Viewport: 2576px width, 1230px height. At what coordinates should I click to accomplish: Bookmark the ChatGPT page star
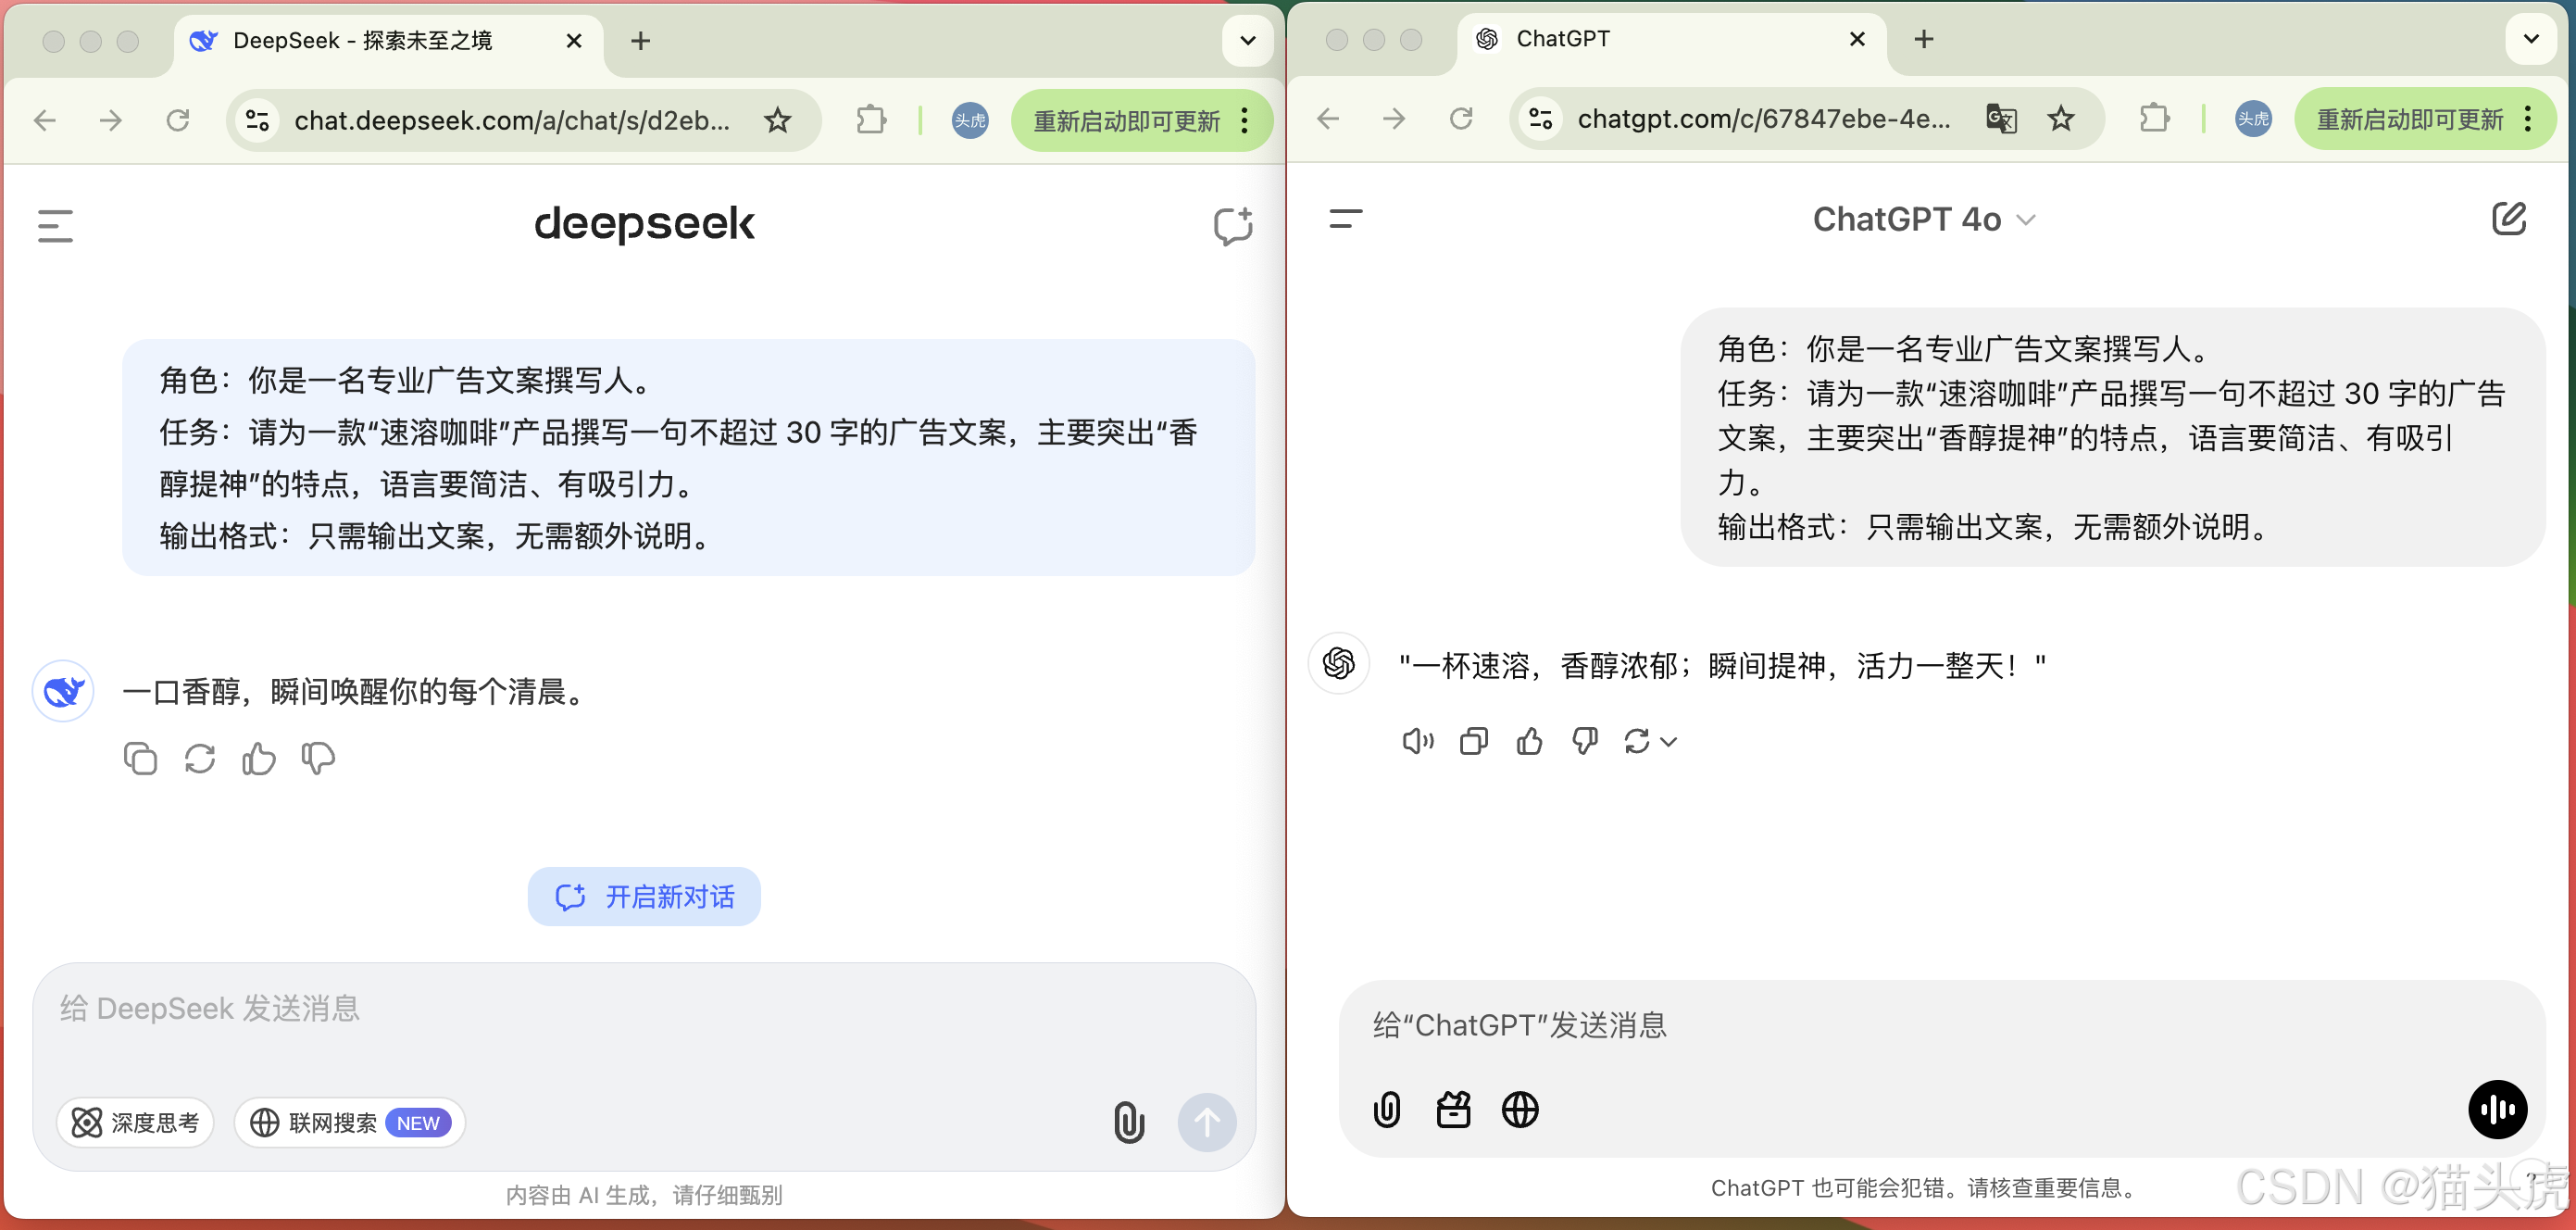point(2061,119)
